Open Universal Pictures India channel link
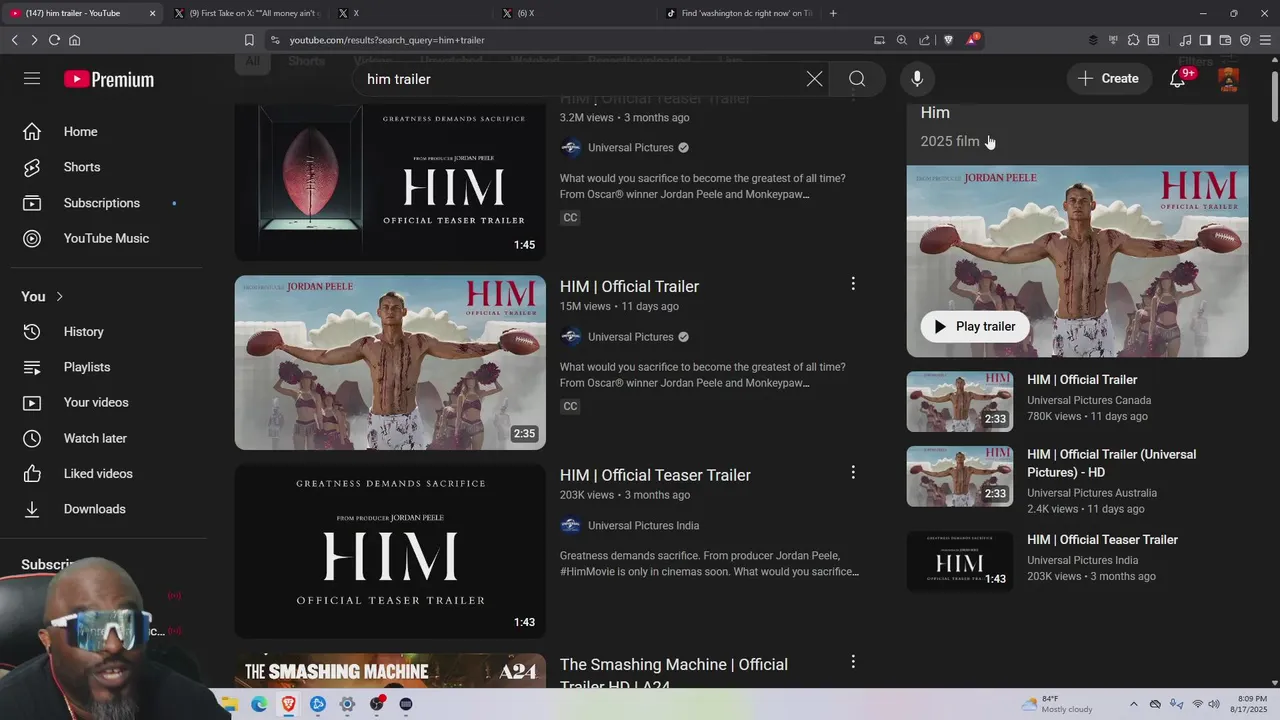Screen dimensions: 1280x720 (643, 526)
